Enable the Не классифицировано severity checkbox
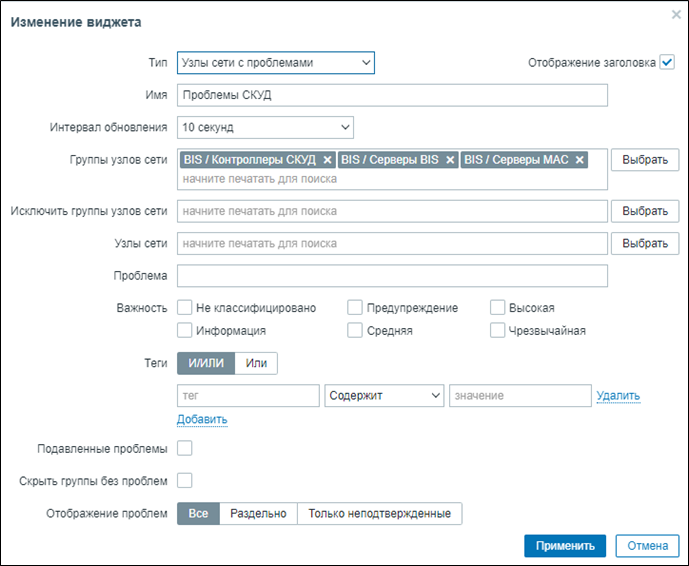689x566 pixels. pyautogui.click(x=185, y=308)
